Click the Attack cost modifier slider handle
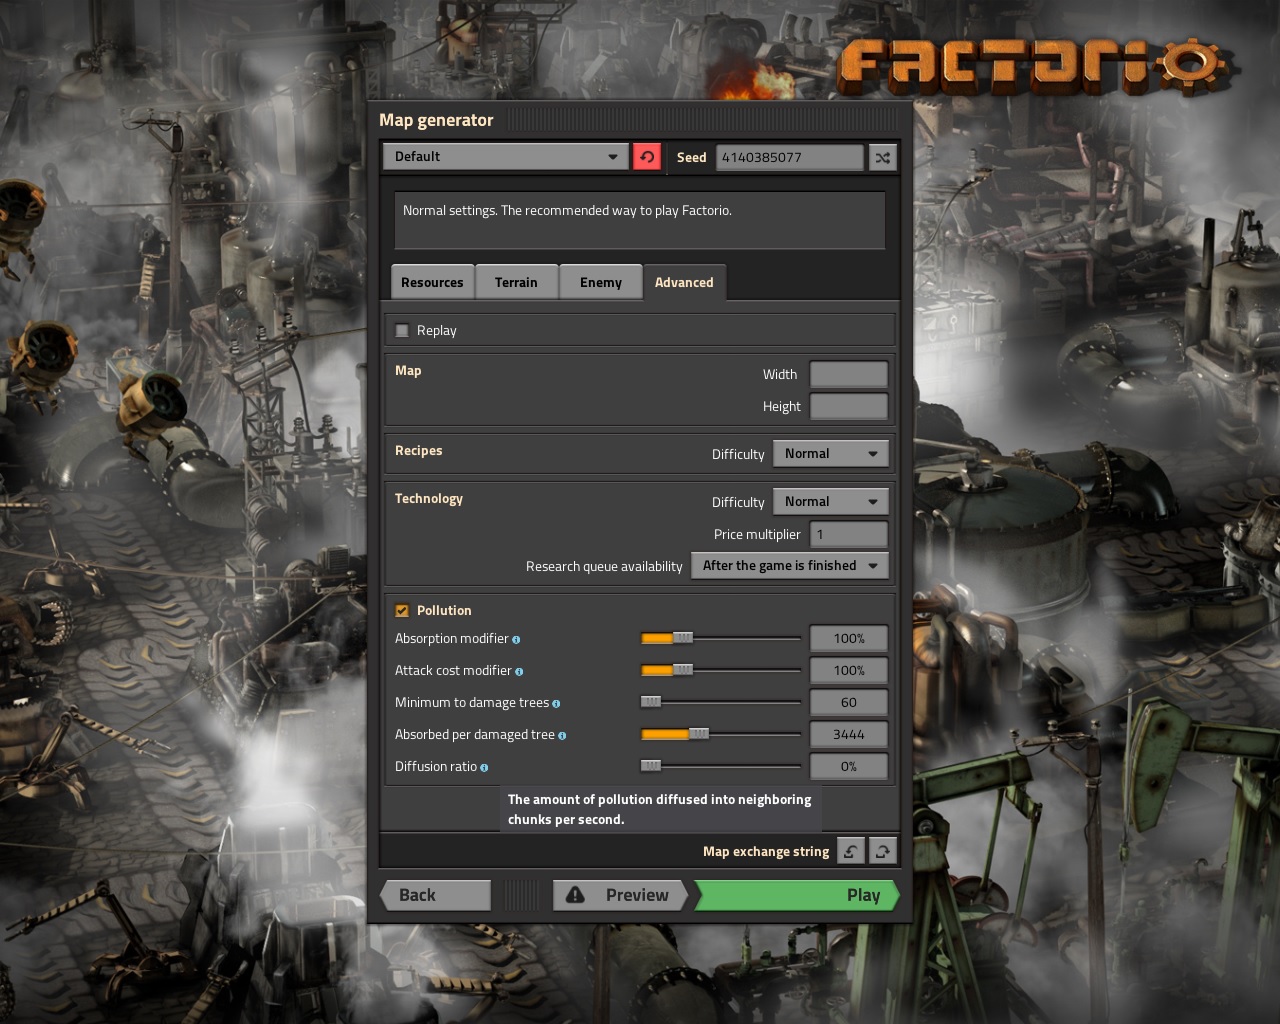 coord(683,670)
